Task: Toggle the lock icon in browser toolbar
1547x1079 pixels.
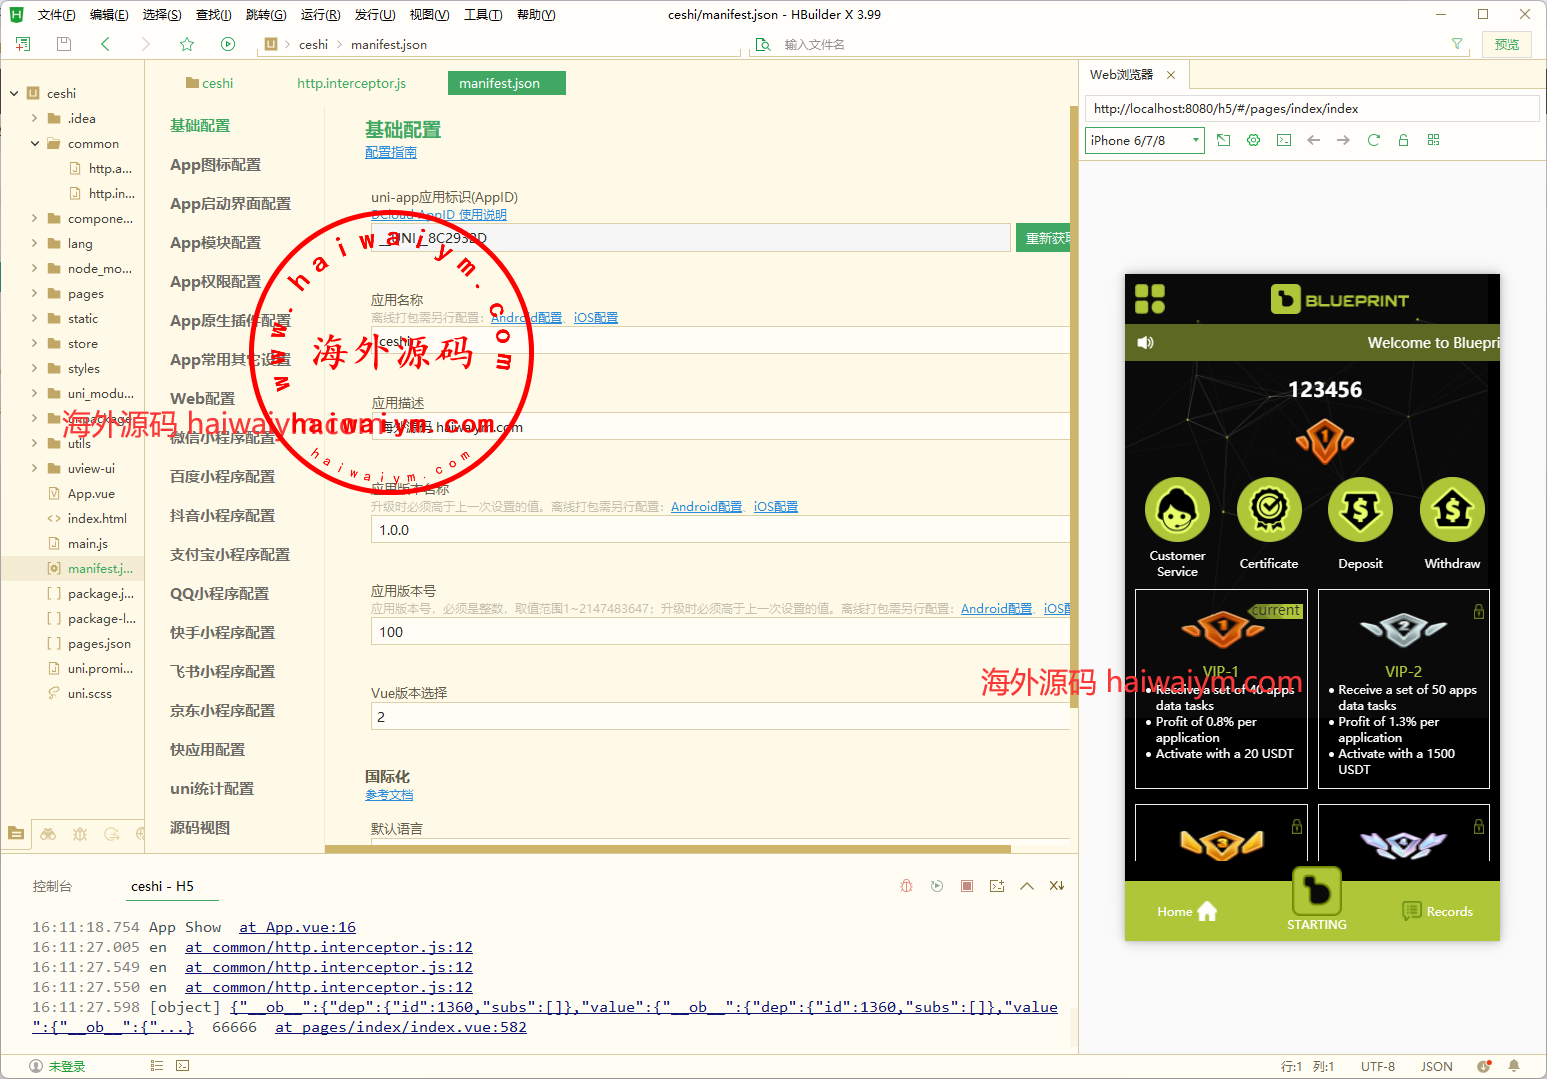Action: [x=1403, y=140]
